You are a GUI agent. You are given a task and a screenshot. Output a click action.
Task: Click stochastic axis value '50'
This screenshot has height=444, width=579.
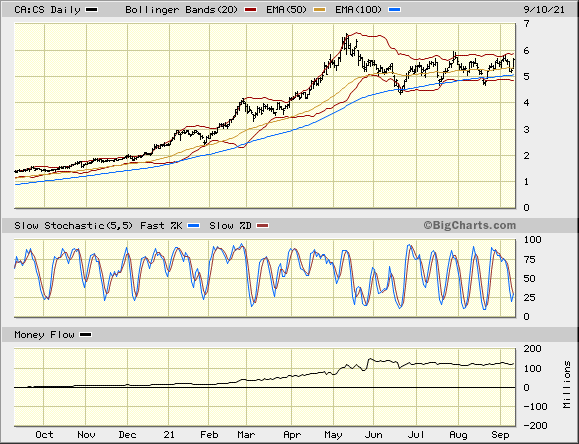(x=530, y=279)
